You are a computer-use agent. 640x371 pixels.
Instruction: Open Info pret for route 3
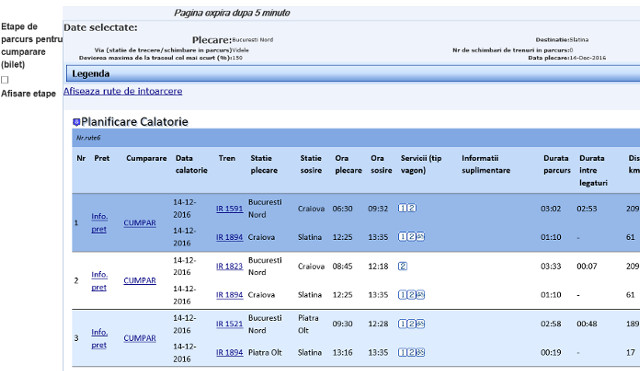[99, 338]
